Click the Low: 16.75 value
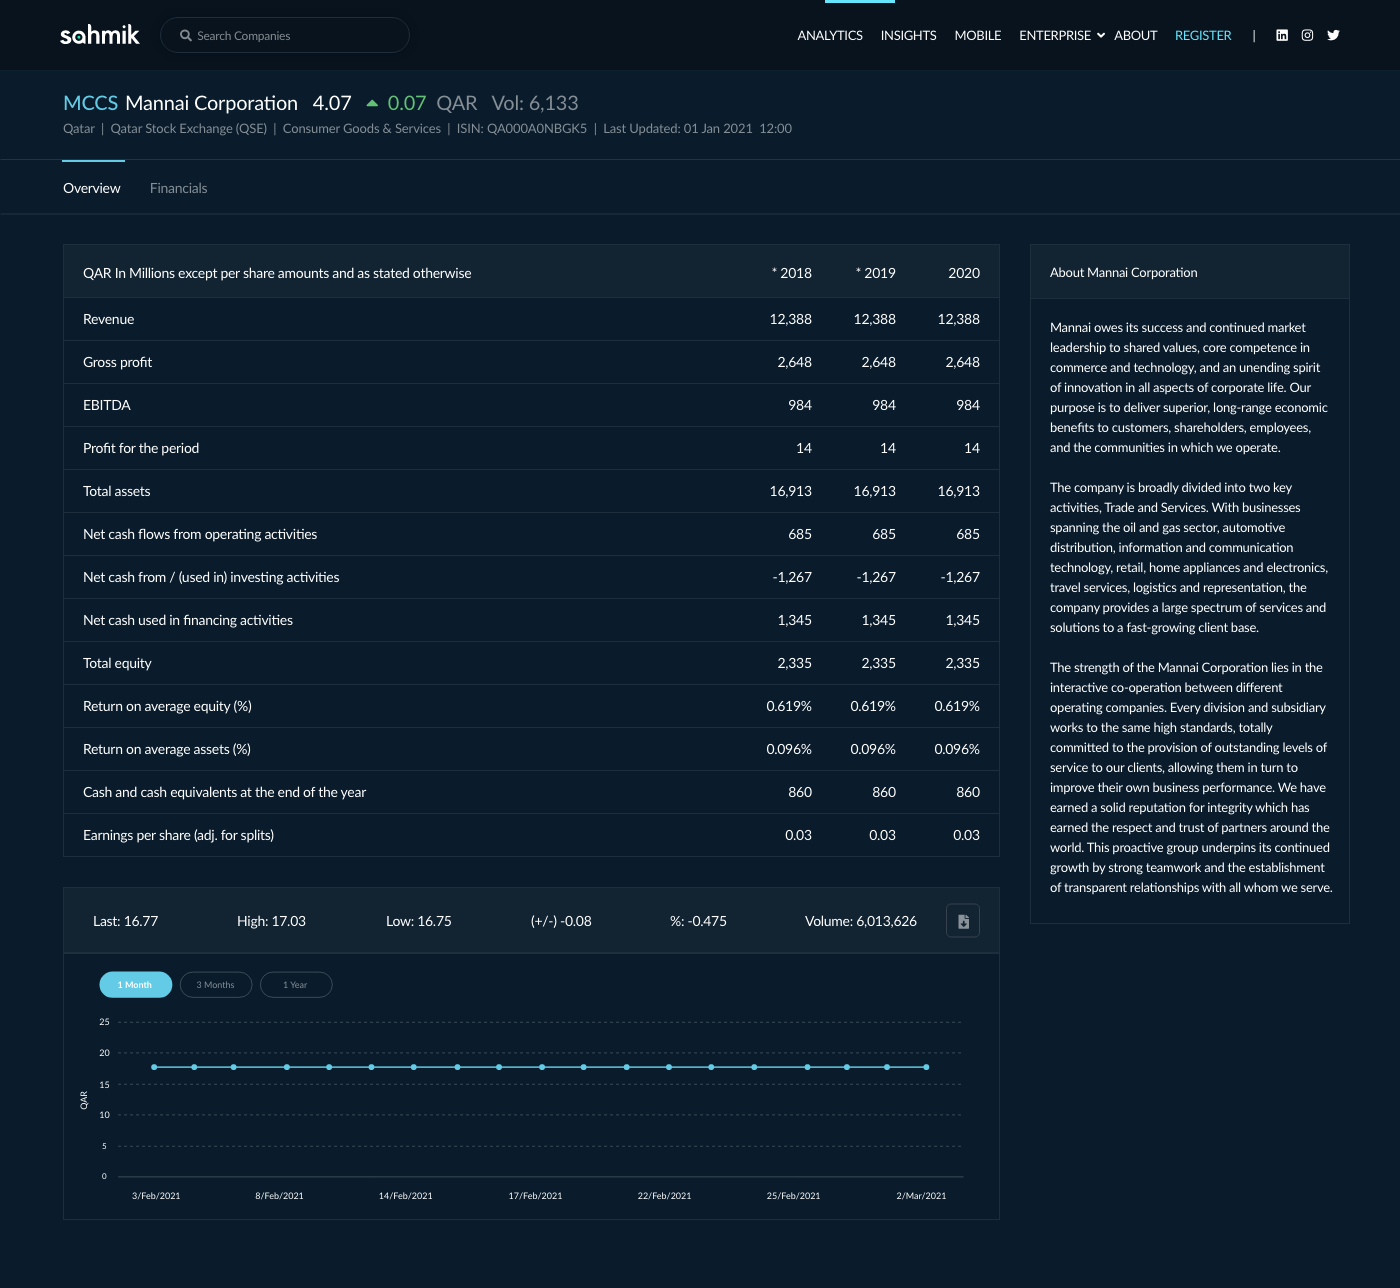Viewport: 1400px width, 1288px height. point(419,921)
